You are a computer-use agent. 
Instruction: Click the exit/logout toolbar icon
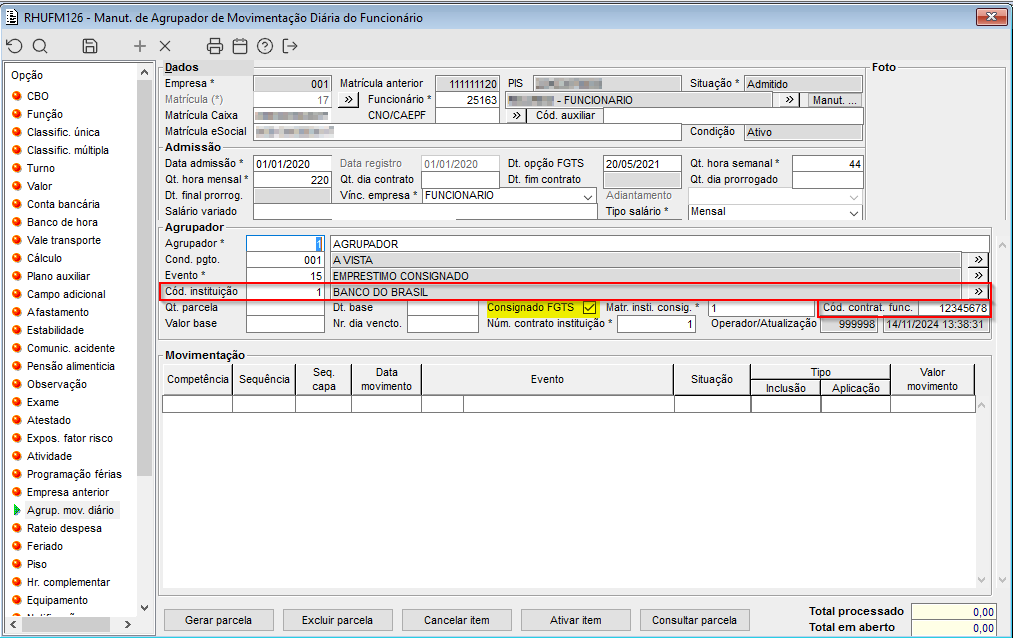point(290,46)
